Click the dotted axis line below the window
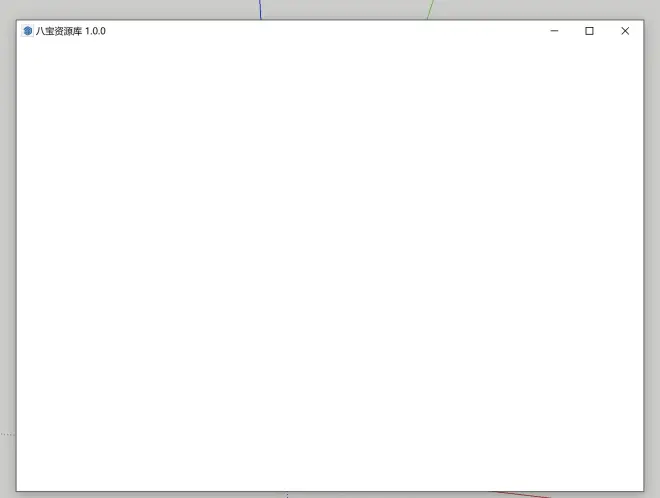Image resolution: width=660 pixels, height=498 pixels. point(287,495)
